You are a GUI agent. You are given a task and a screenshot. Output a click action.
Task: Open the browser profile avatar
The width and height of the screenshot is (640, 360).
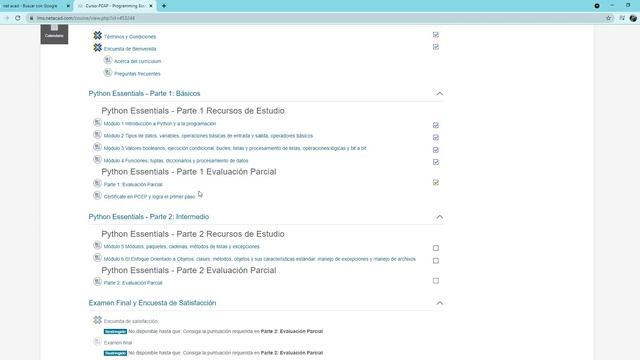tap(633, 18)
